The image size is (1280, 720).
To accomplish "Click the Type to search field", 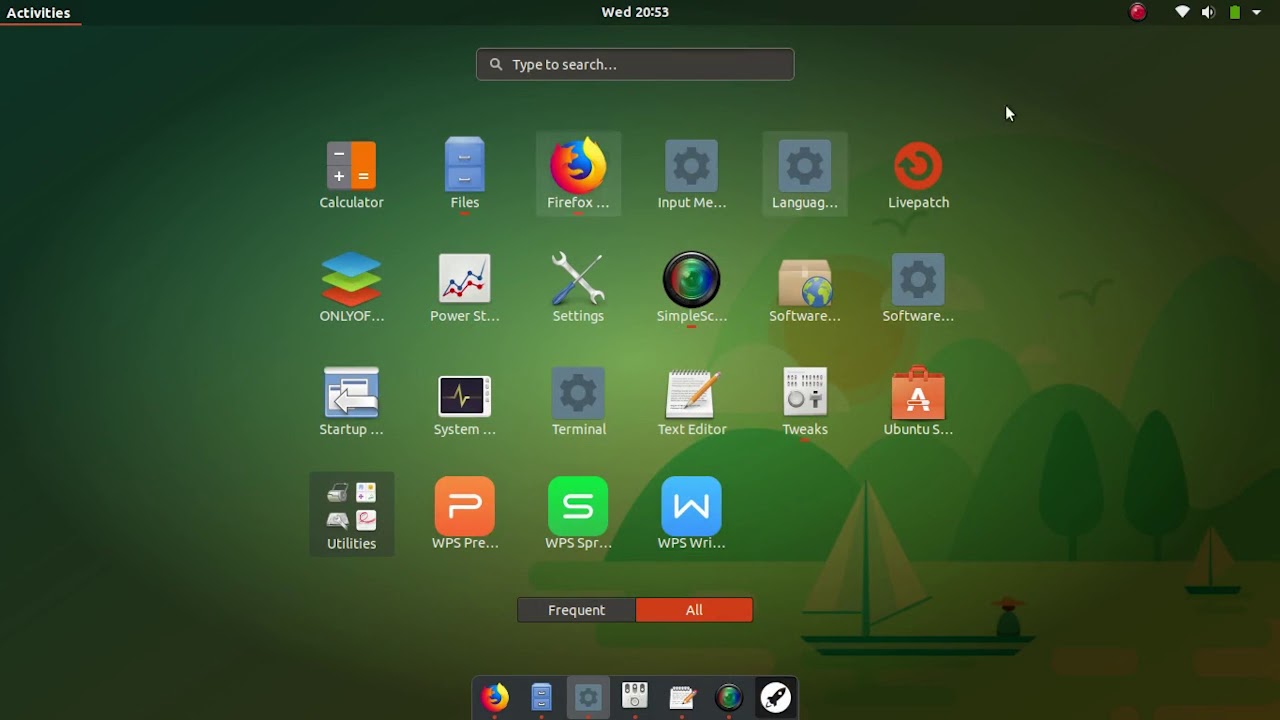I will tap(635, 64).
